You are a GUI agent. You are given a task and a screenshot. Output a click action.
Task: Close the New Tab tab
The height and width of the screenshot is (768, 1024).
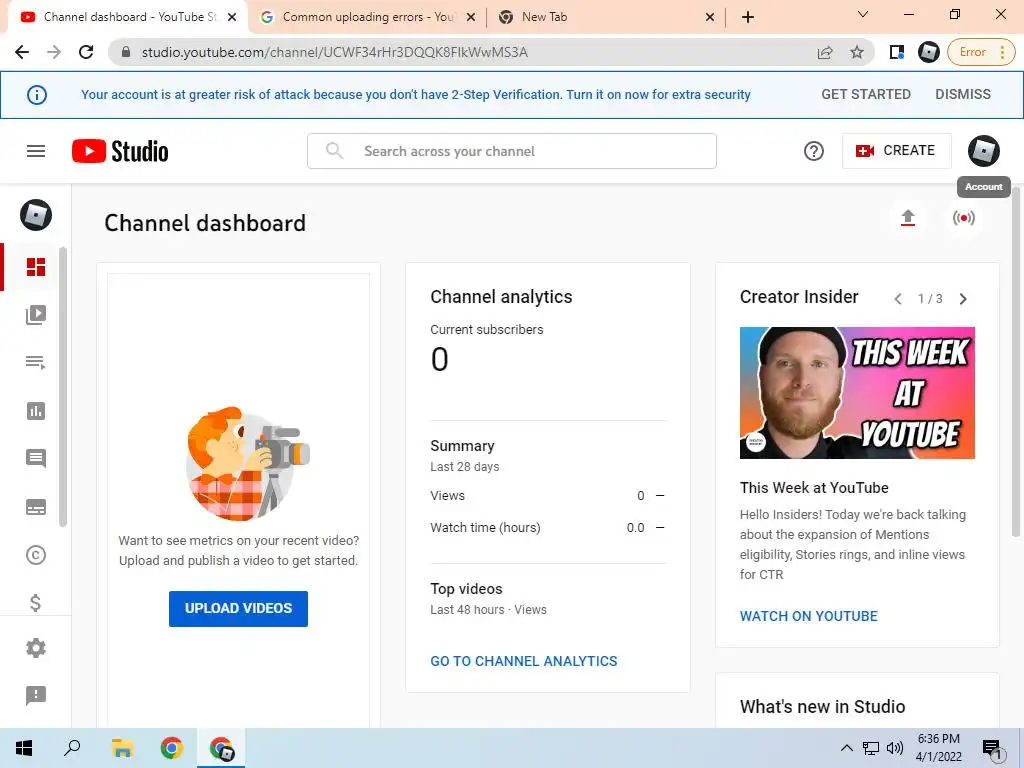click(x=710, y=17)
